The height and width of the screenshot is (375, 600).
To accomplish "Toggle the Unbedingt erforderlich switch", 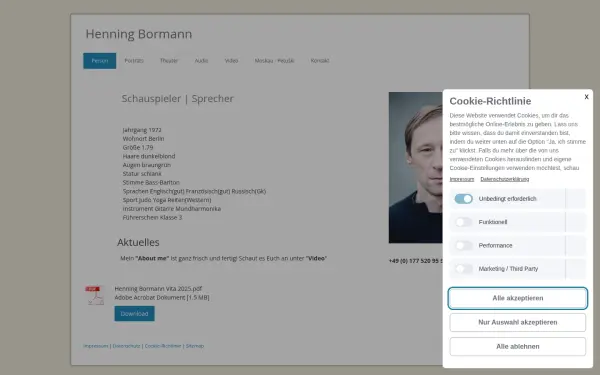I will (x=463, y=199).
